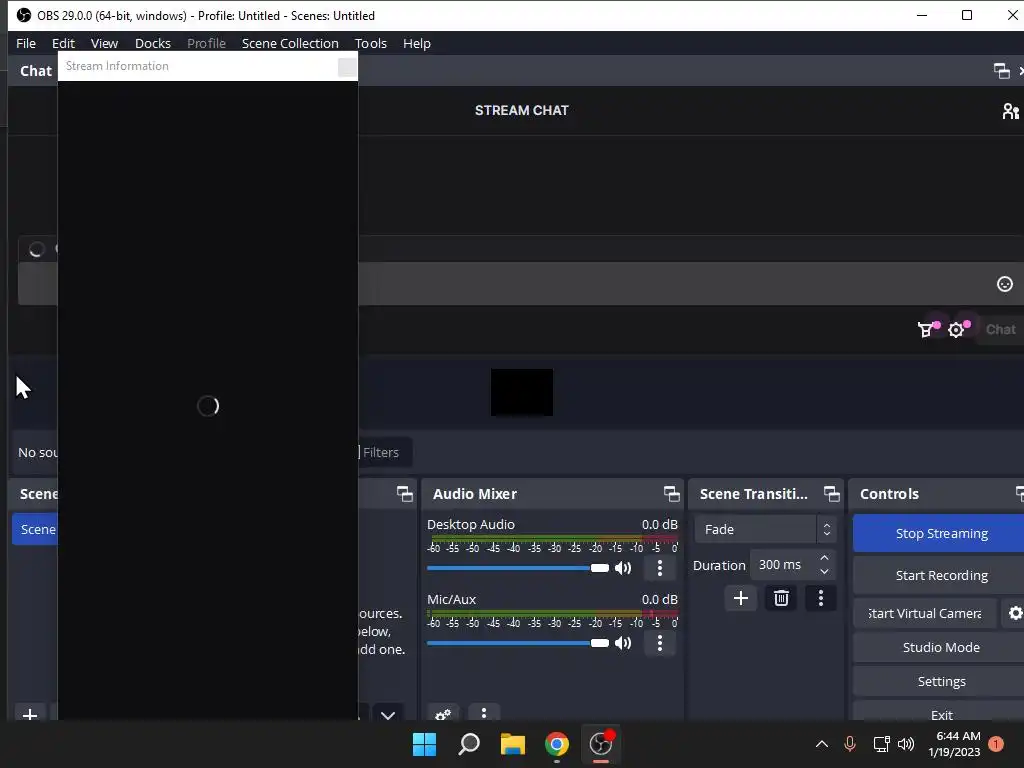Open the Docks menu

click(x=153, y=43)
